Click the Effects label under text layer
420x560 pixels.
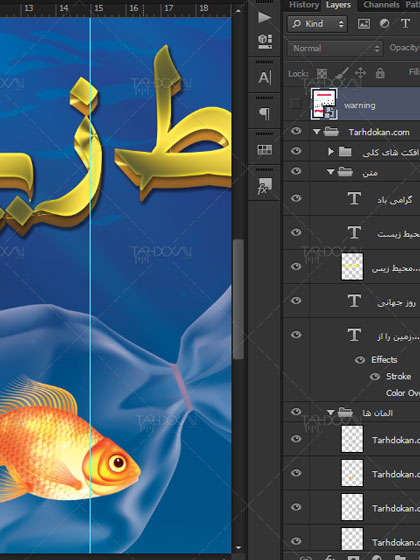384,360
